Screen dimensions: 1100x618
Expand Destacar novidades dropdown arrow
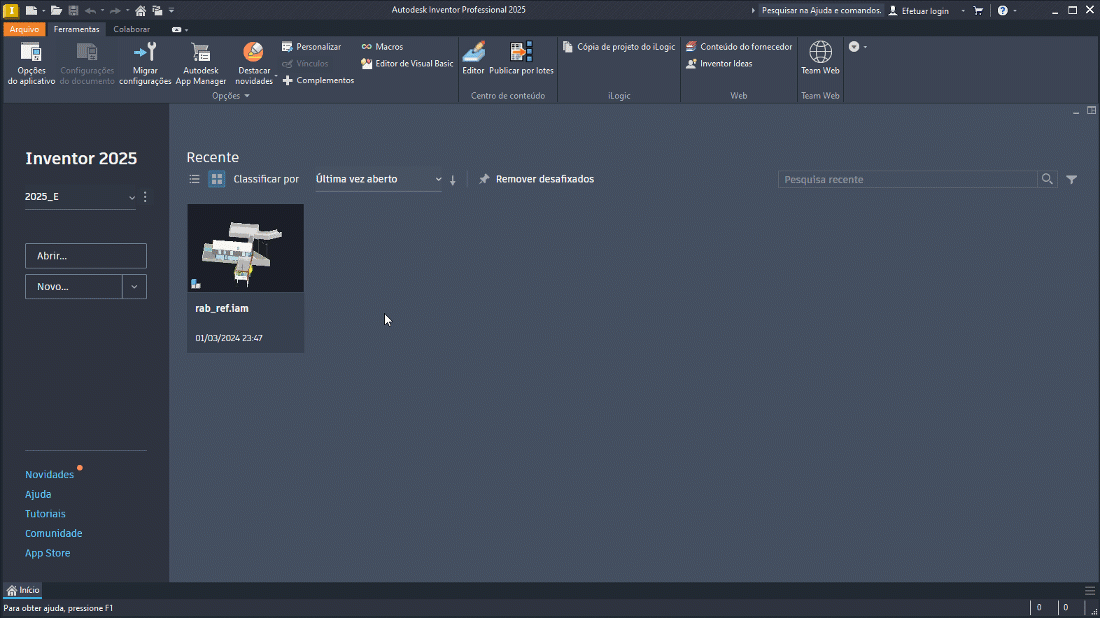pos(276,76)
